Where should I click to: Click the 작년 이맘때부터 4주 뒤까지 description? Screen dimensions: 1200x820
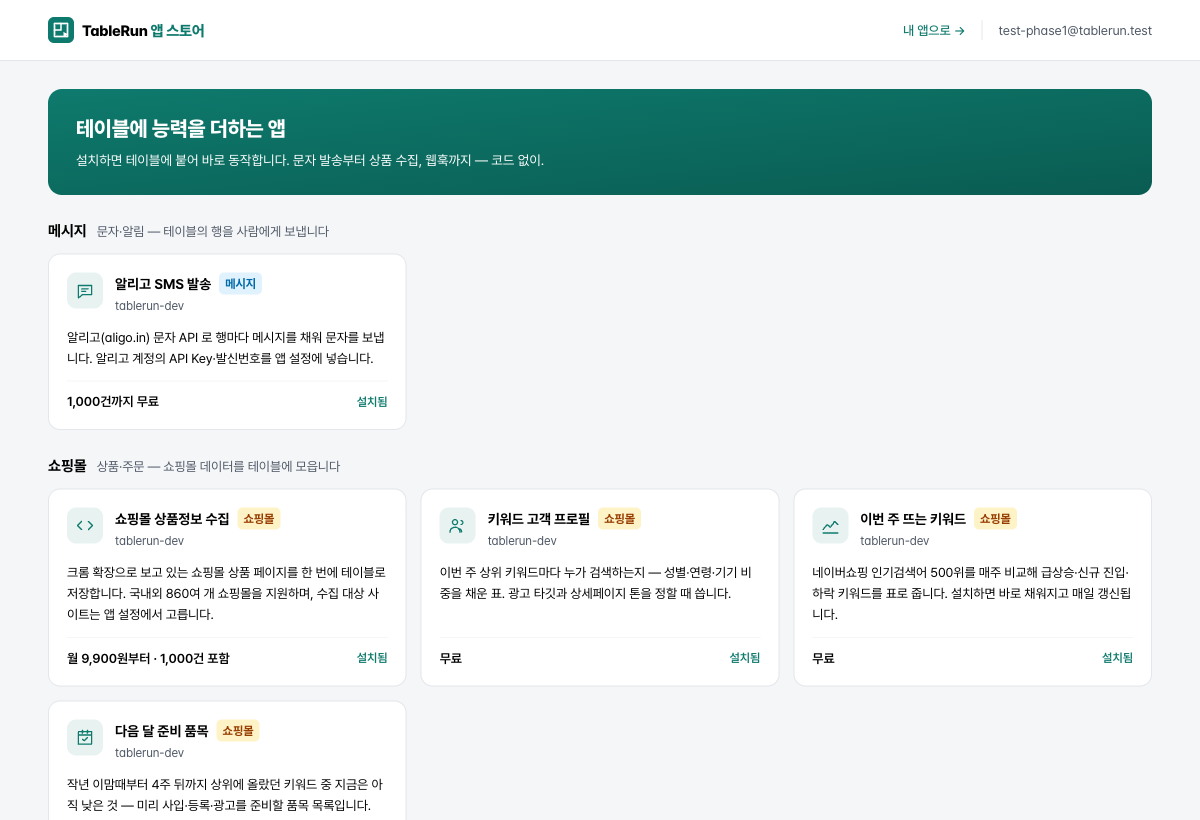[x=226, y=795]
